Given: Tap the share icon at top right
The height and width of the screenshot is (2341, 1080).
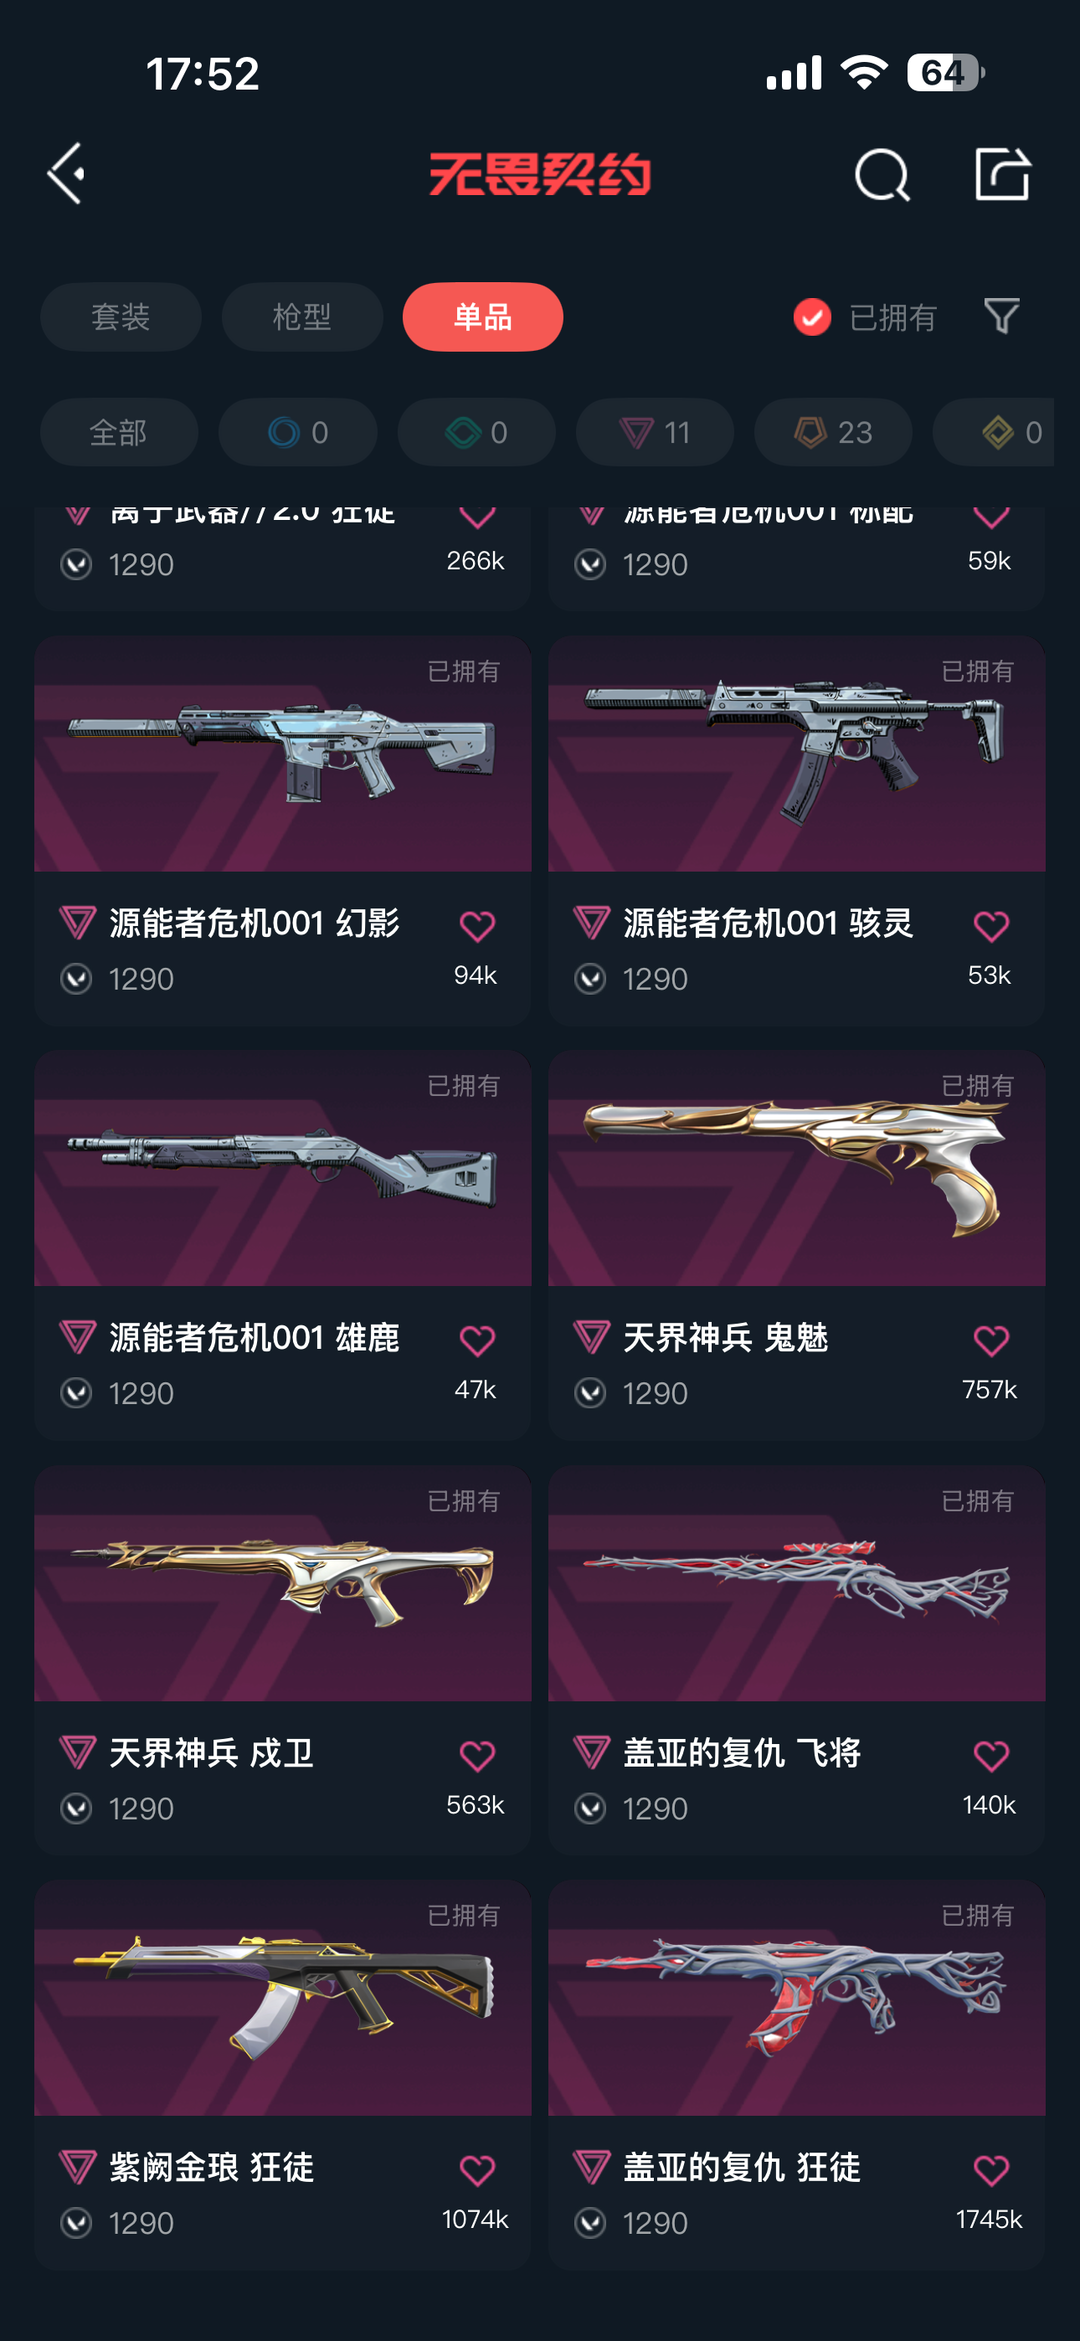Looking at the screenshot, I should click(1002, 174).
